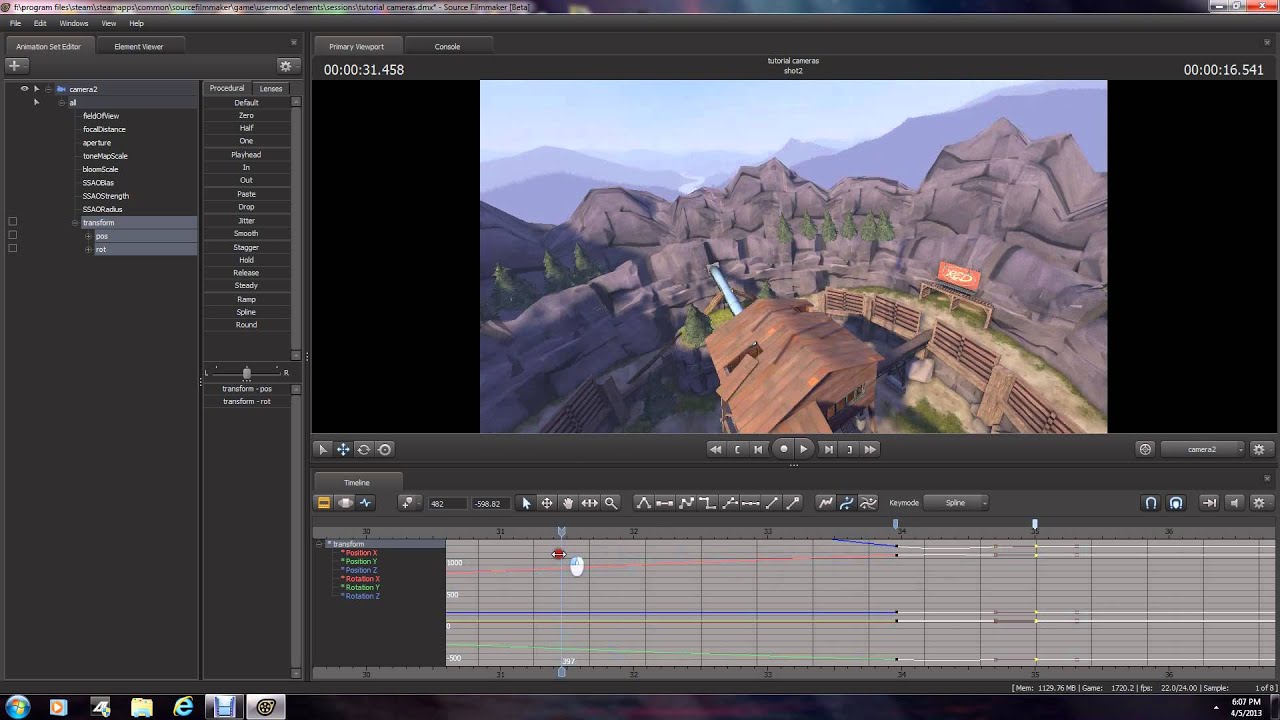The width and height of the screenshot is (1280, 720).
Task: Toggle selection arrow next to camera2
Action: 36,89
